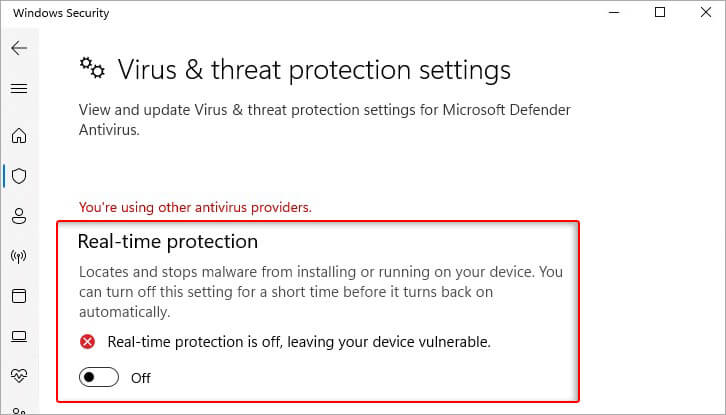
Task: Click the gears icon beside the page heading
Action: [x=92, y=68]
